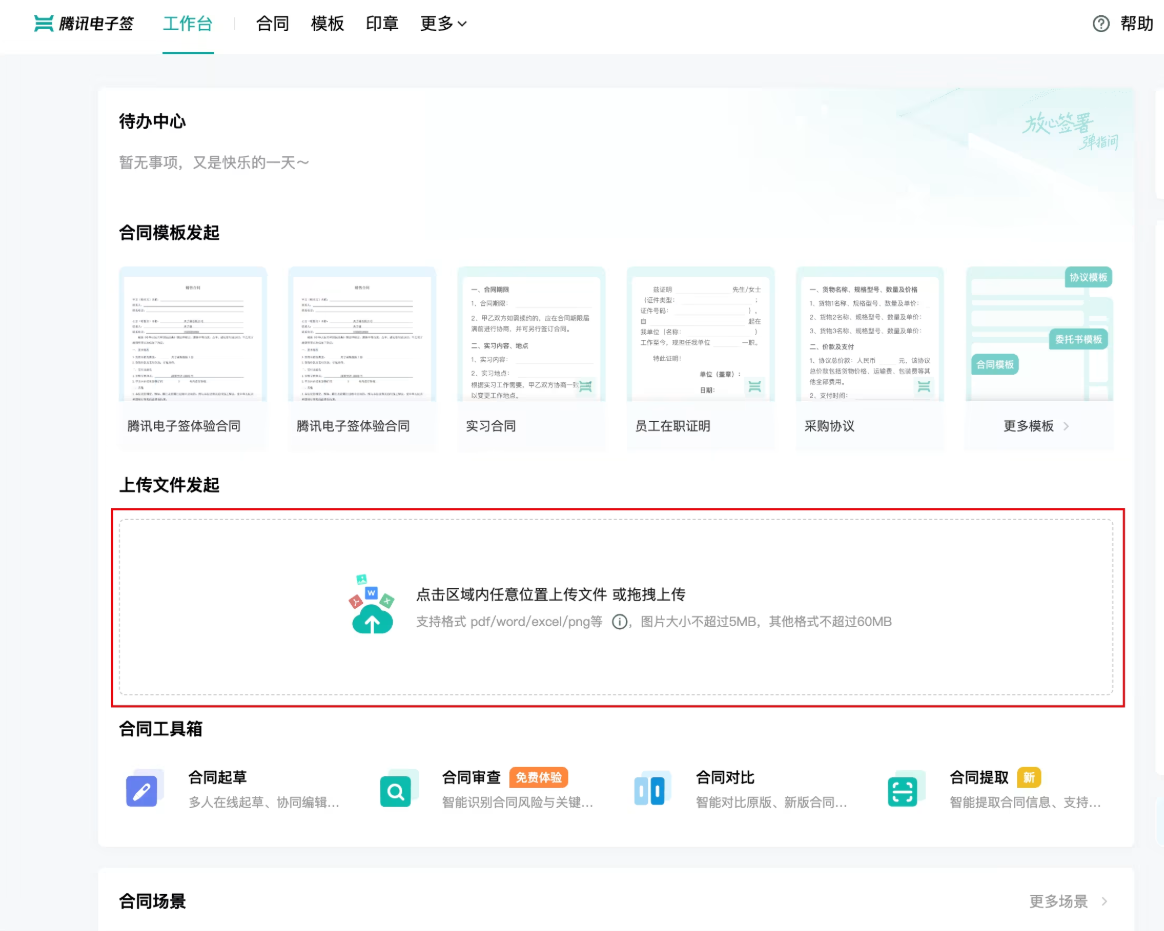Open the 帮助 question mark icon

1101,24
